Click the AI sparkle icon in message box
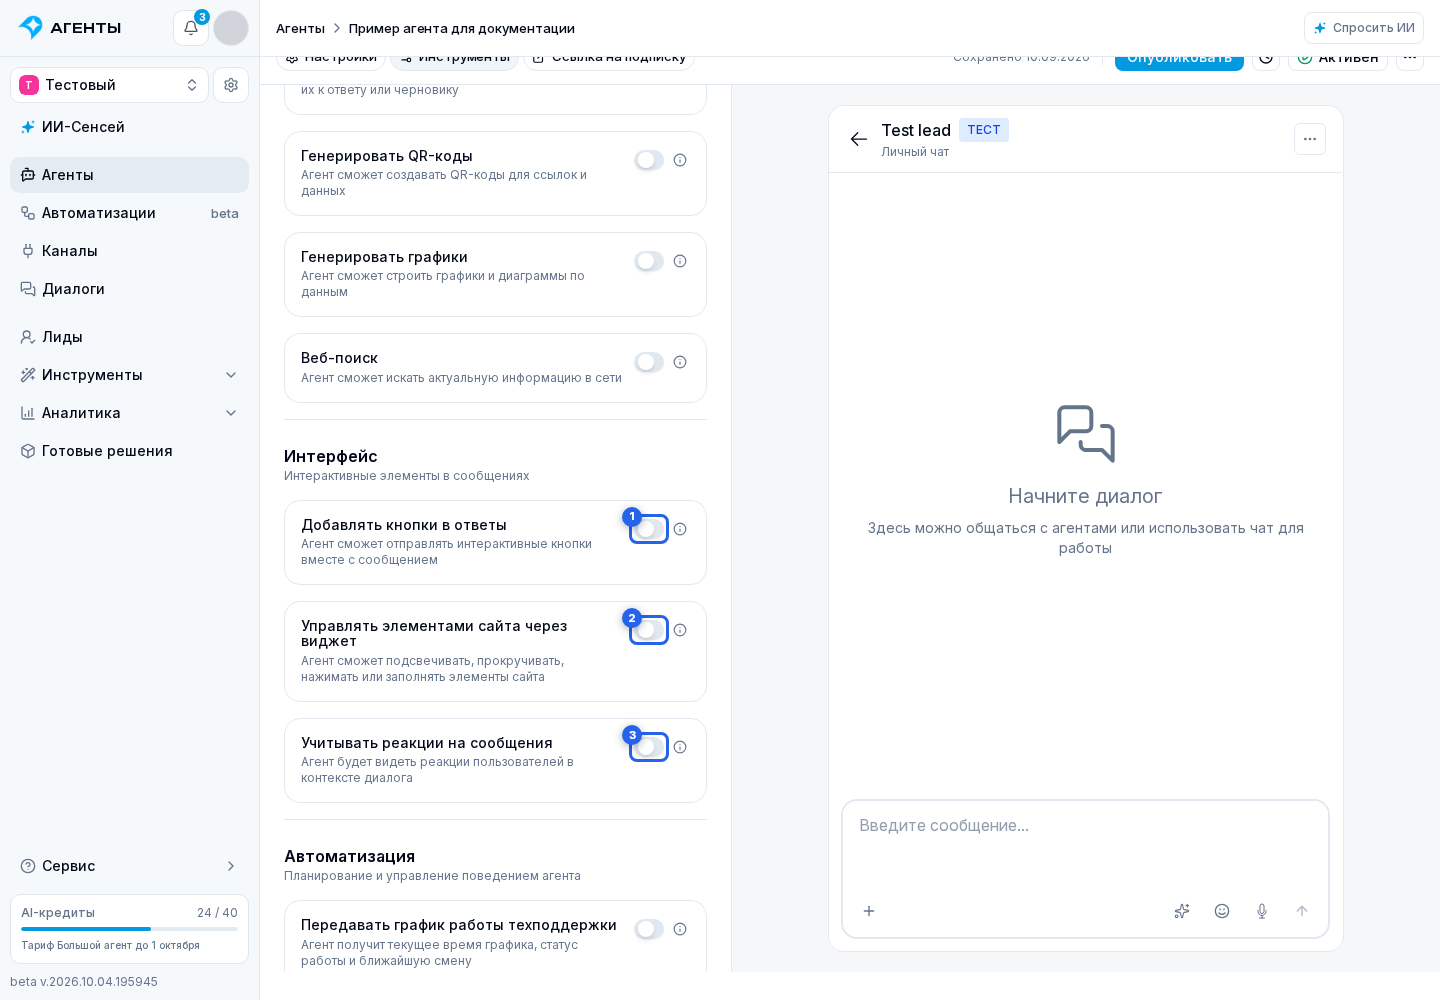1440x1000 pixels. [x=1182, y=911]
